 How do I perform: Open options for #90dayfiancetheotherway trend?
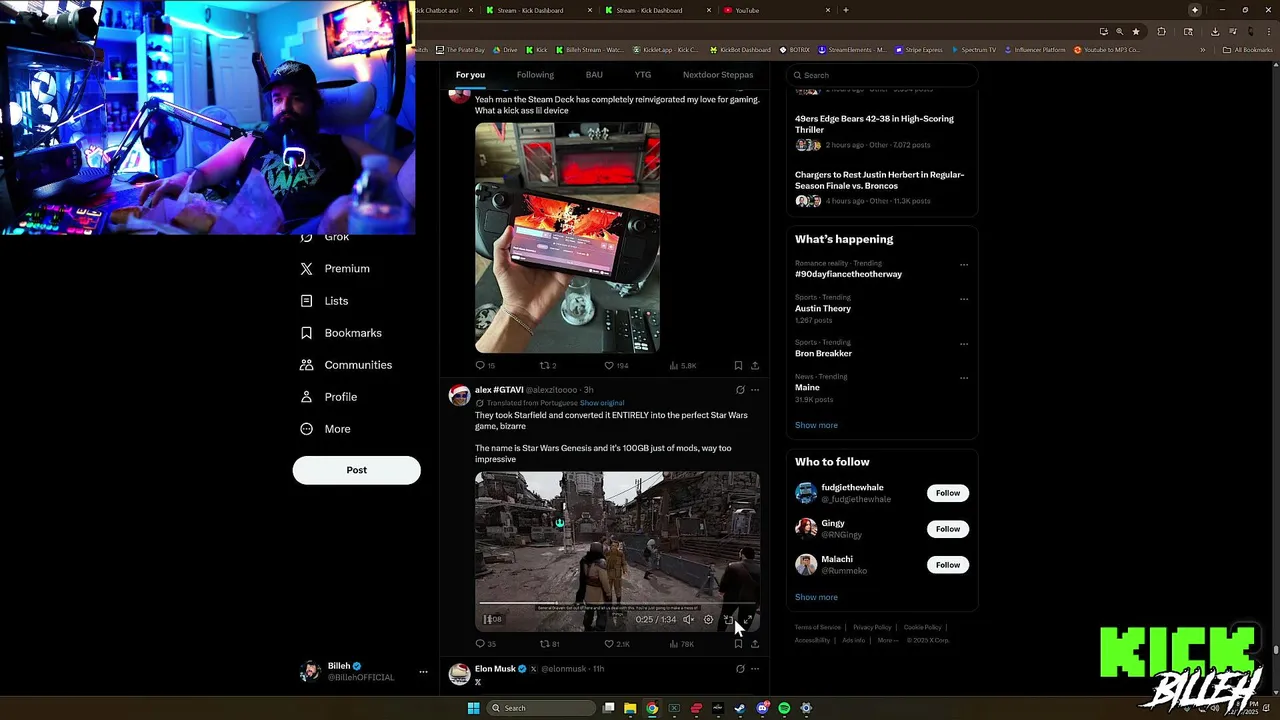coord(964,265)
